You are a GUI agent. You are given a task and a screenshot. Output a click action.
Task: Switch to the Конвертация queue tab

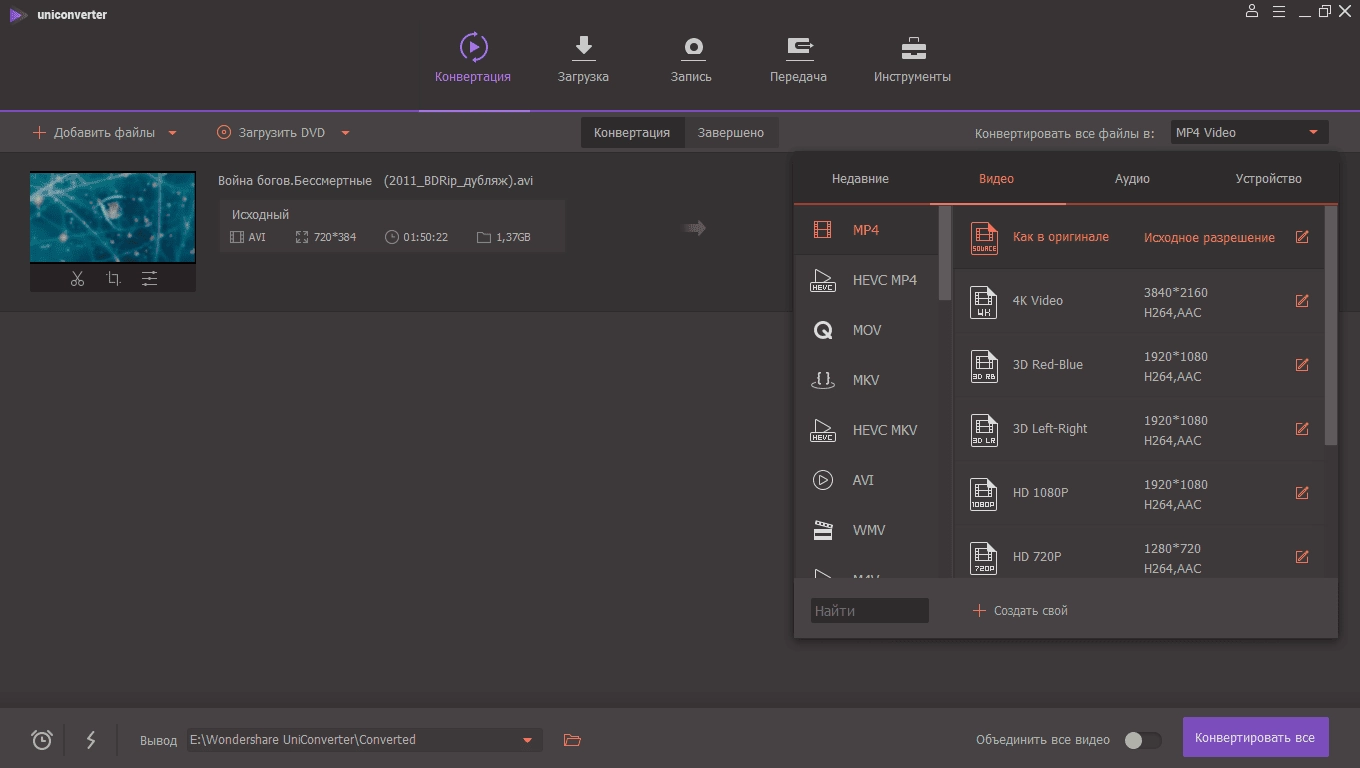(x=632, y=133)
